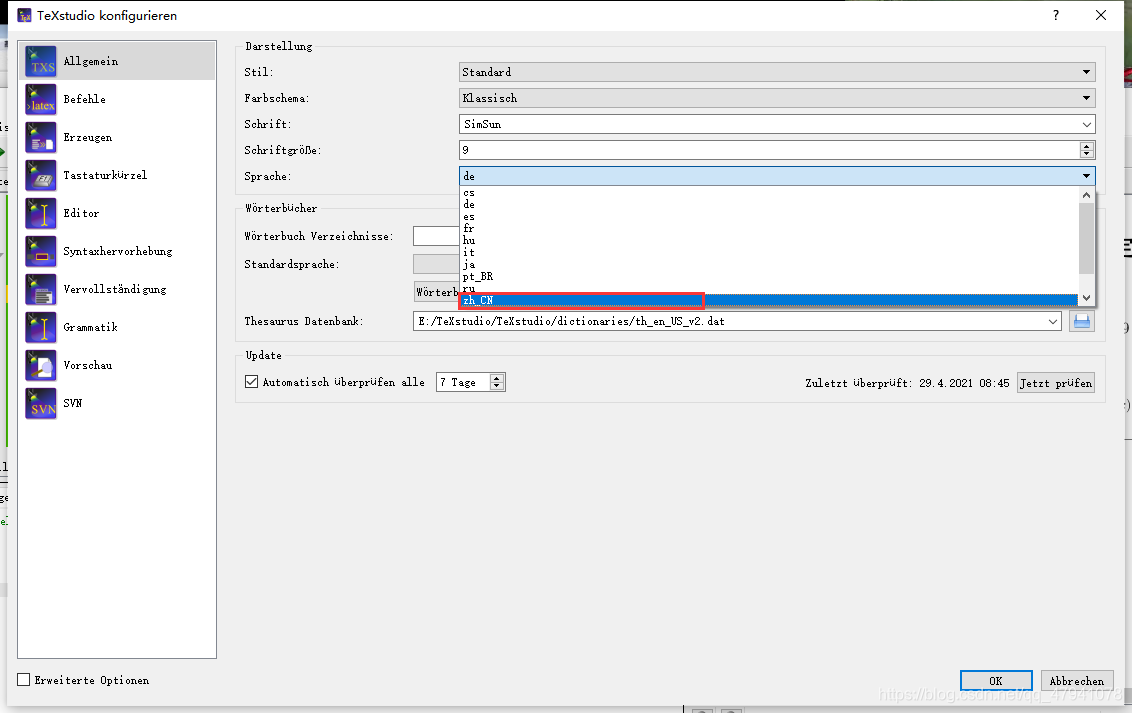The height and width of the screenshot is (713, 1132).
Task: Open the Vorschau settings page
Action: pyautogui.click(x=118, y=365)
